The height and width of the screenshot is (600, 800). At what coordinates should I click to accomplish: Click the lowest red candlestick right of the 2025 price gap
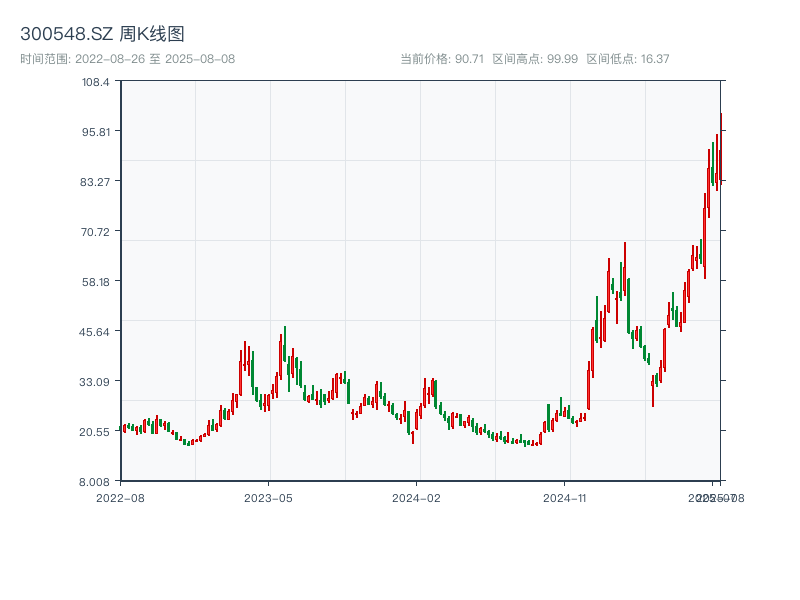[653, 391]
